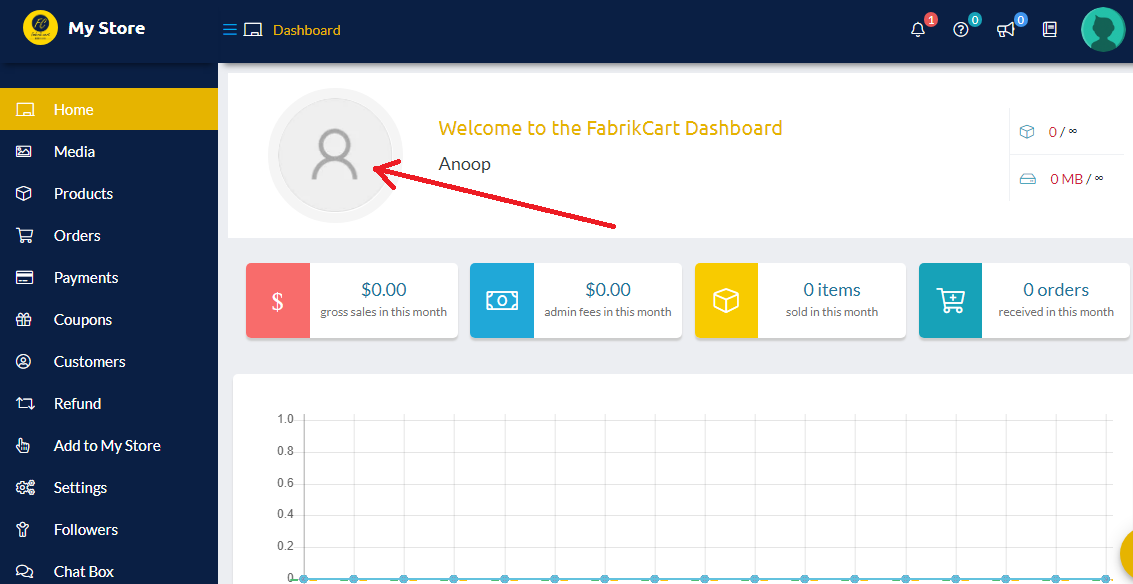The image size is (1133, 584).
Task: Click the $0.00 gross sales value
Action: [x=384, y=290]
